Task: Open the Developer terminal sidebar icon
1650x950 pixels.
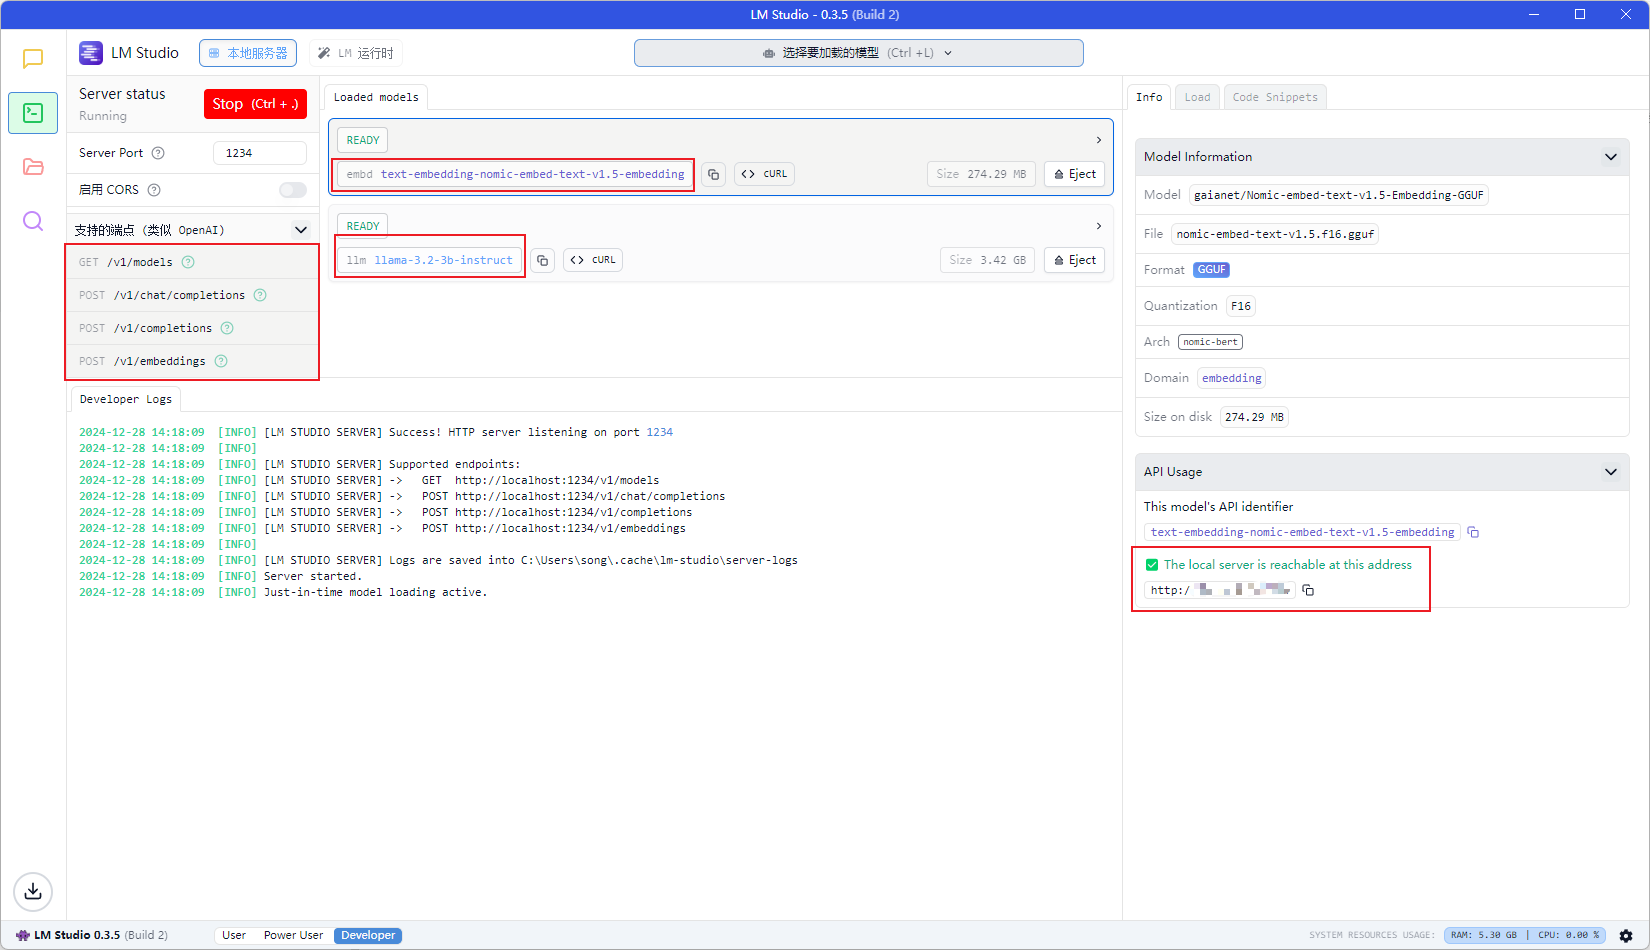Action: point(33,113)
